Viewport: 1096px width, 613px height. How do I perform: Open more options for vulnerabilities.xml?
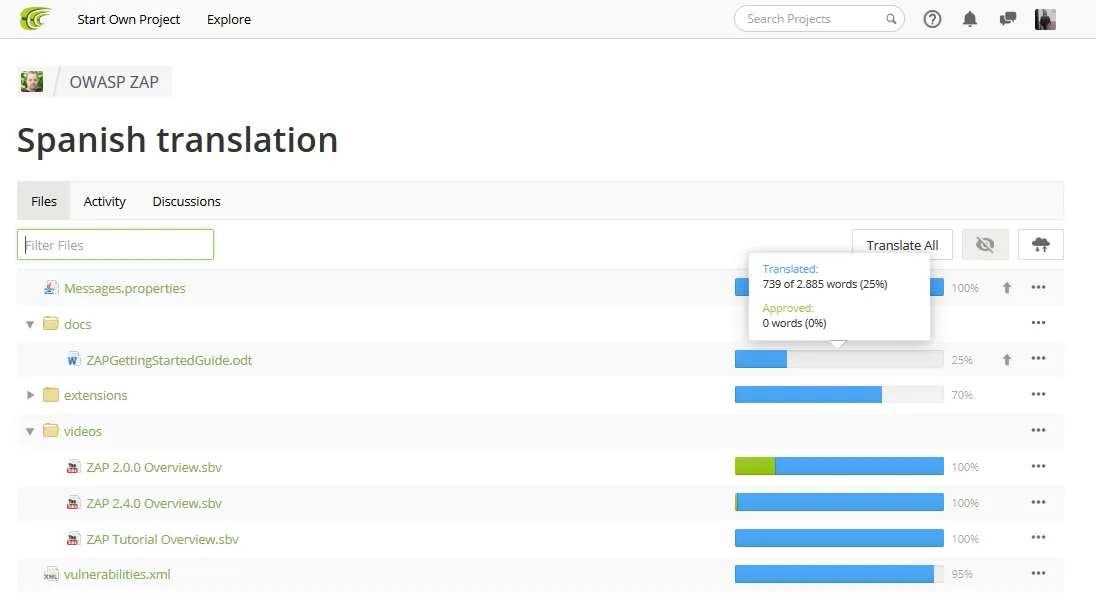point(1038,573)
